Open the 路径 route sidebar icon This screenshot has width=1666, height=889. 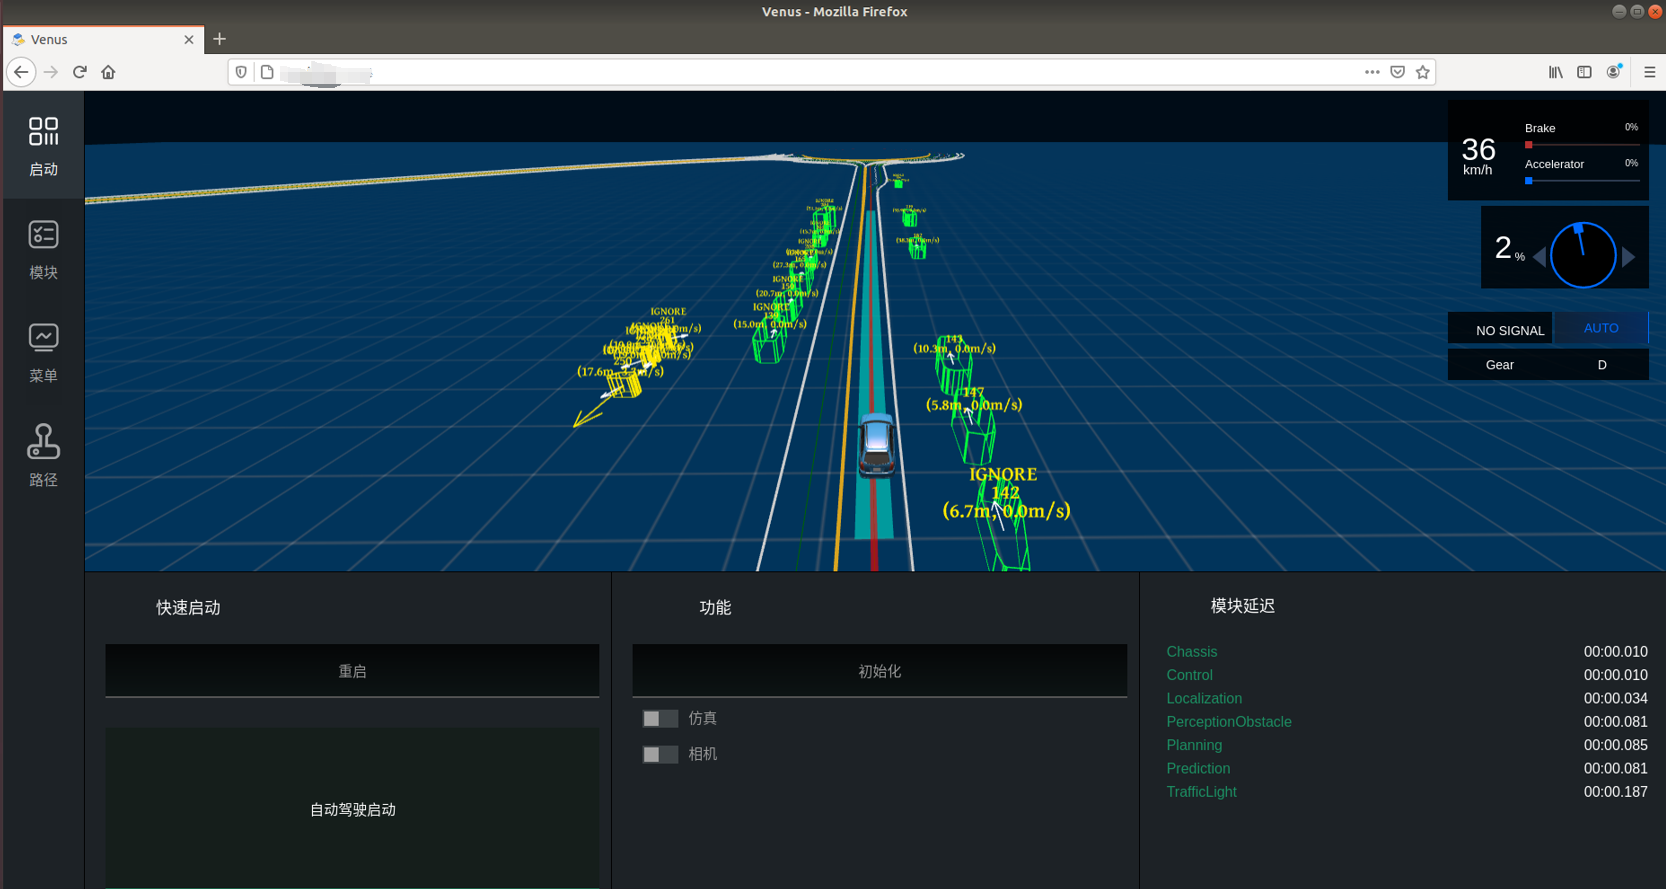tap(43, 456)
